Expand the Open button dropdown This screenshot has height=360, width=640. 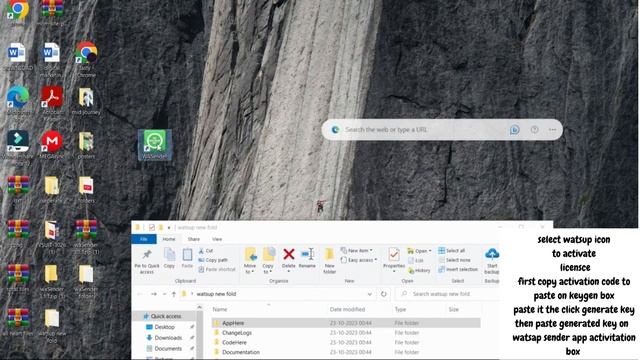pyautogui.click(x=430, y=251)
